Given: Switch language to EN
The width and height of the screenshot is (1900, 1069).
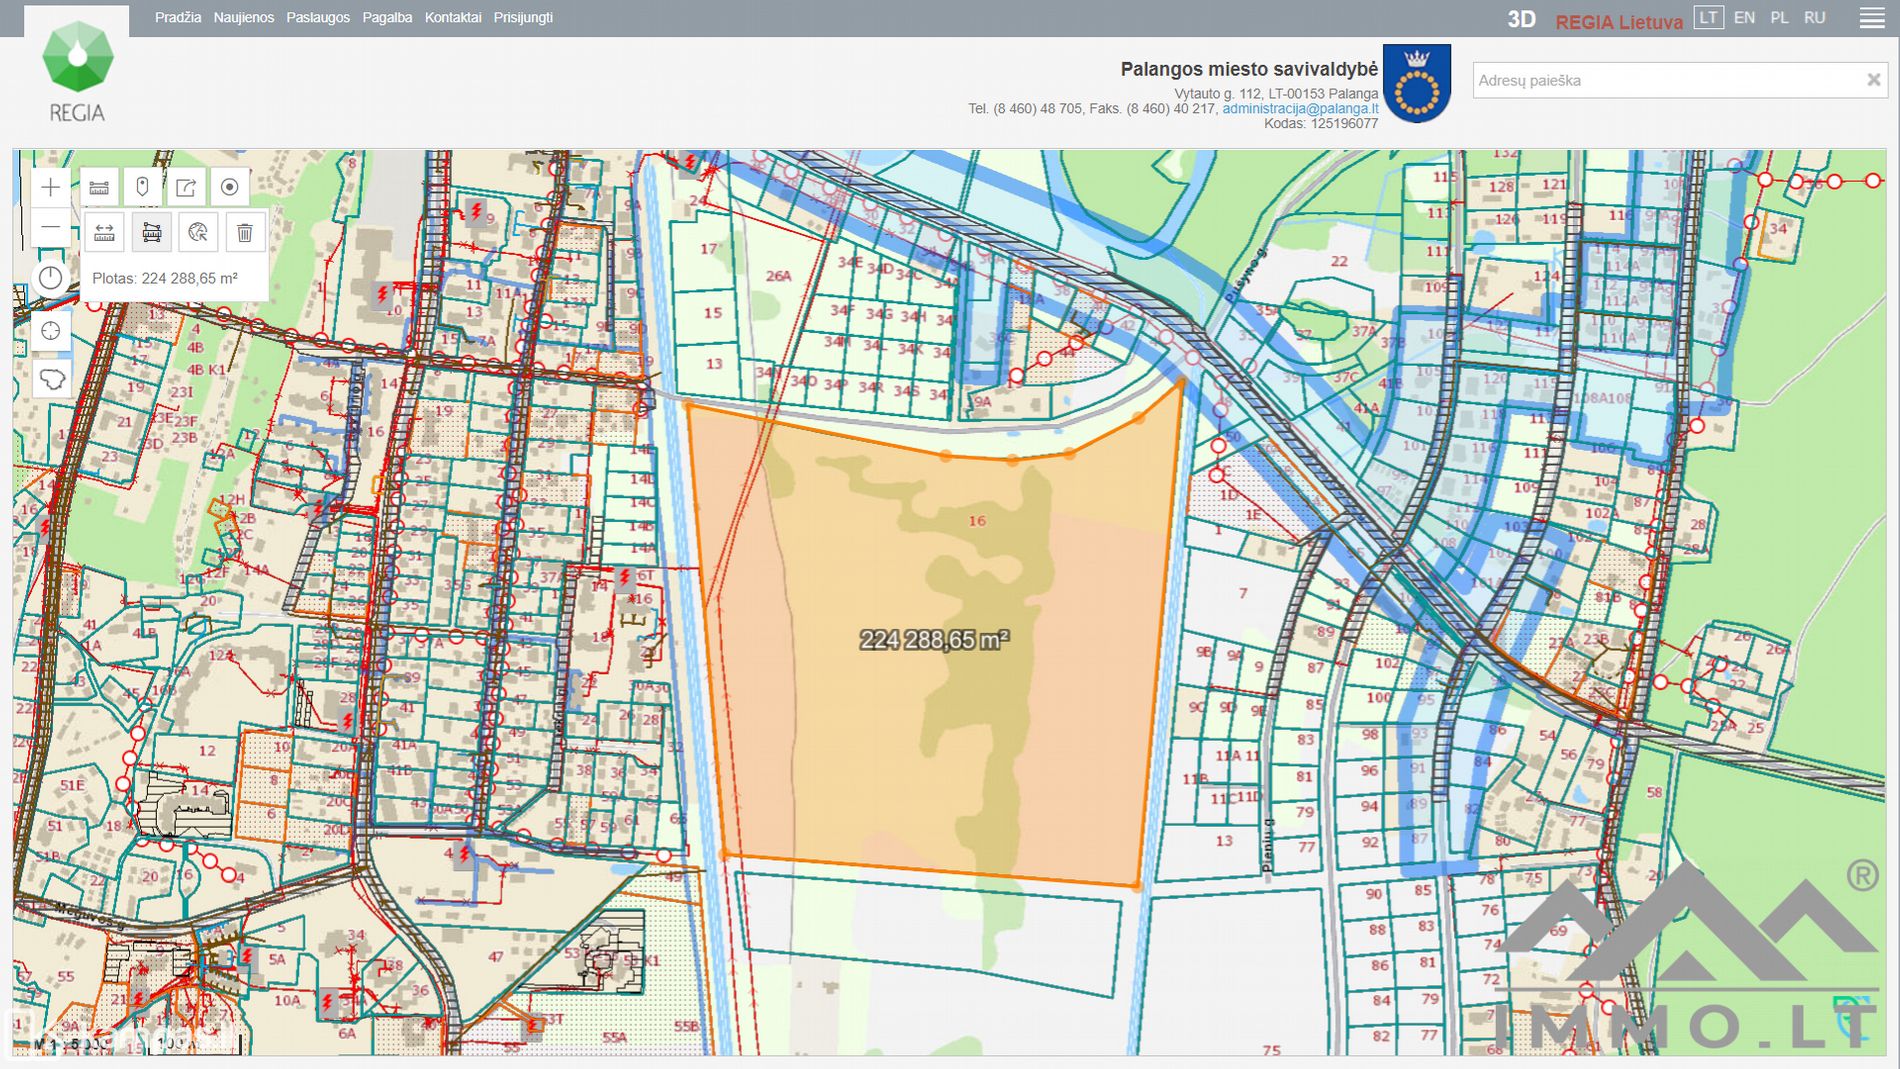Looking at the screenshot, I should pos(1744,18).
